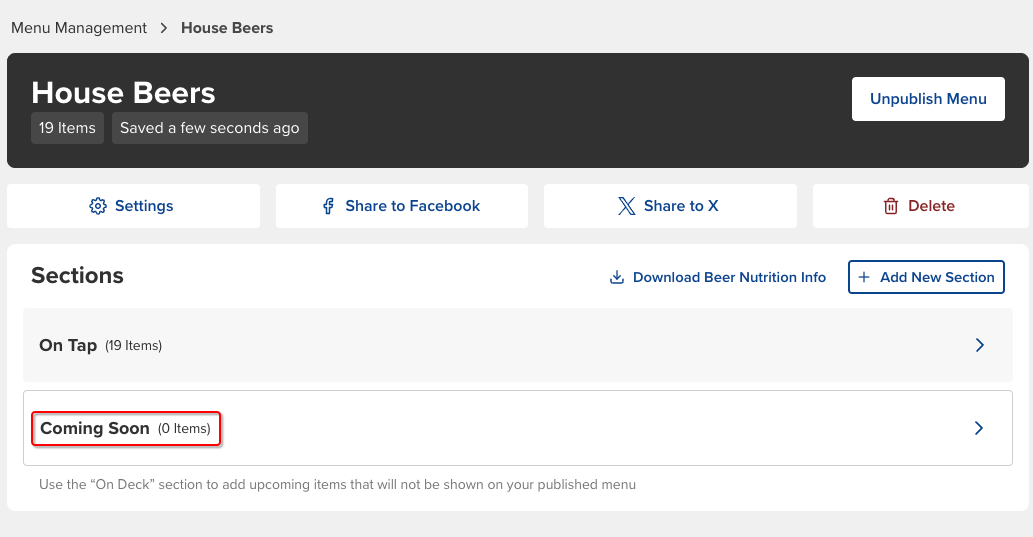Image resolution: width=1033 pixels, height=537 pixels.
Task: Click the Share to X text
Action: click(681, 206)
